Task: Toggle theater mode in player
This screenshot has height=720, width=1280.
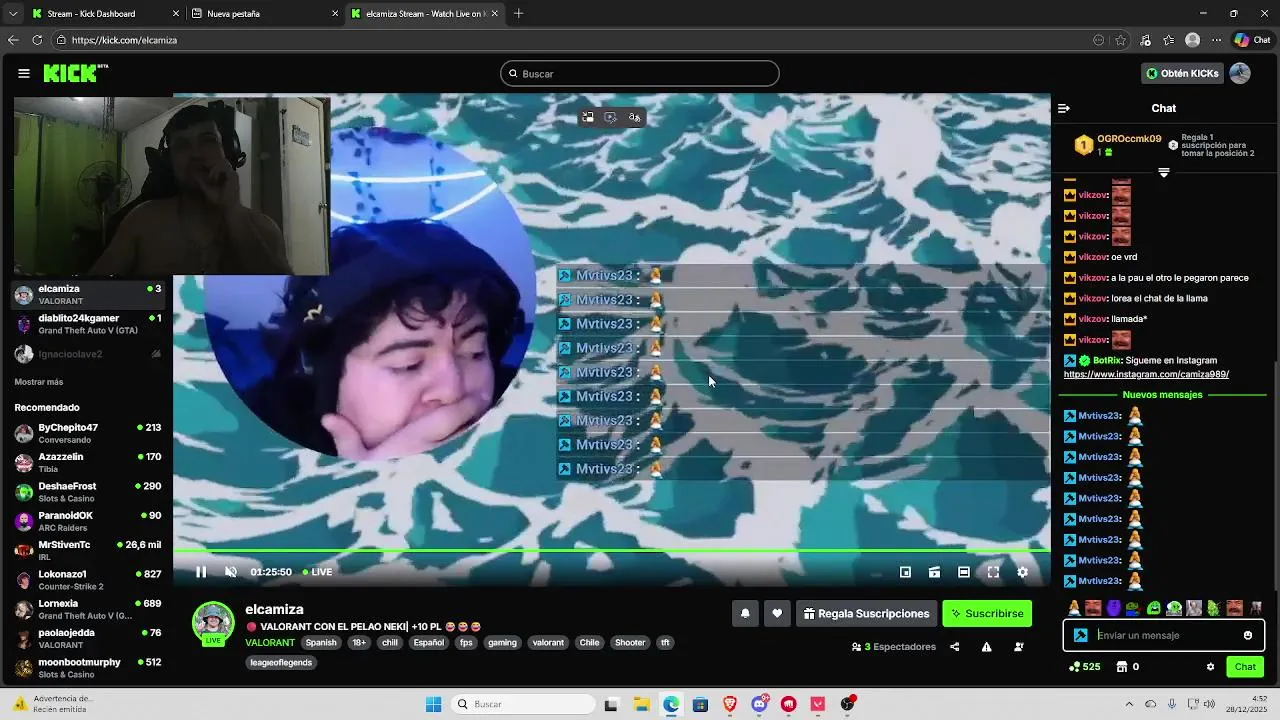Action: coord(963,572)
